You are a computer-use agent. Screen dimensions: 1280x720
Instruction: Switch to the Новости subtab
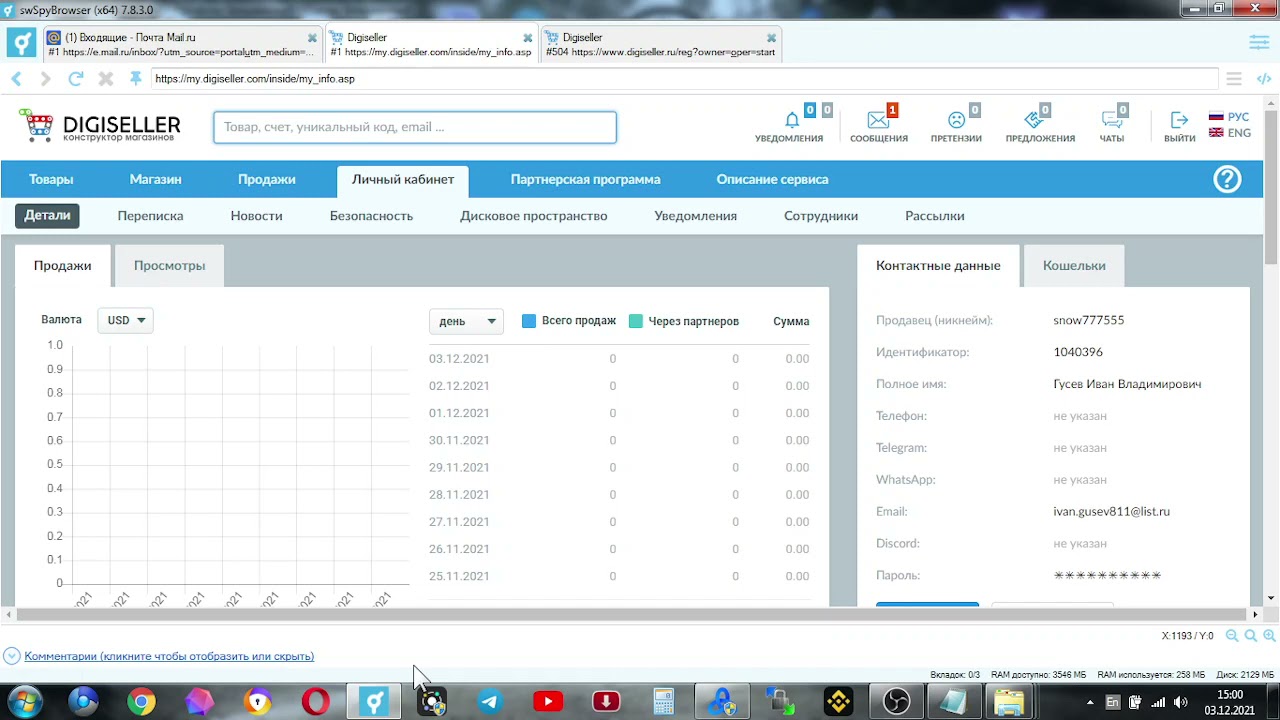coord(256,216)
